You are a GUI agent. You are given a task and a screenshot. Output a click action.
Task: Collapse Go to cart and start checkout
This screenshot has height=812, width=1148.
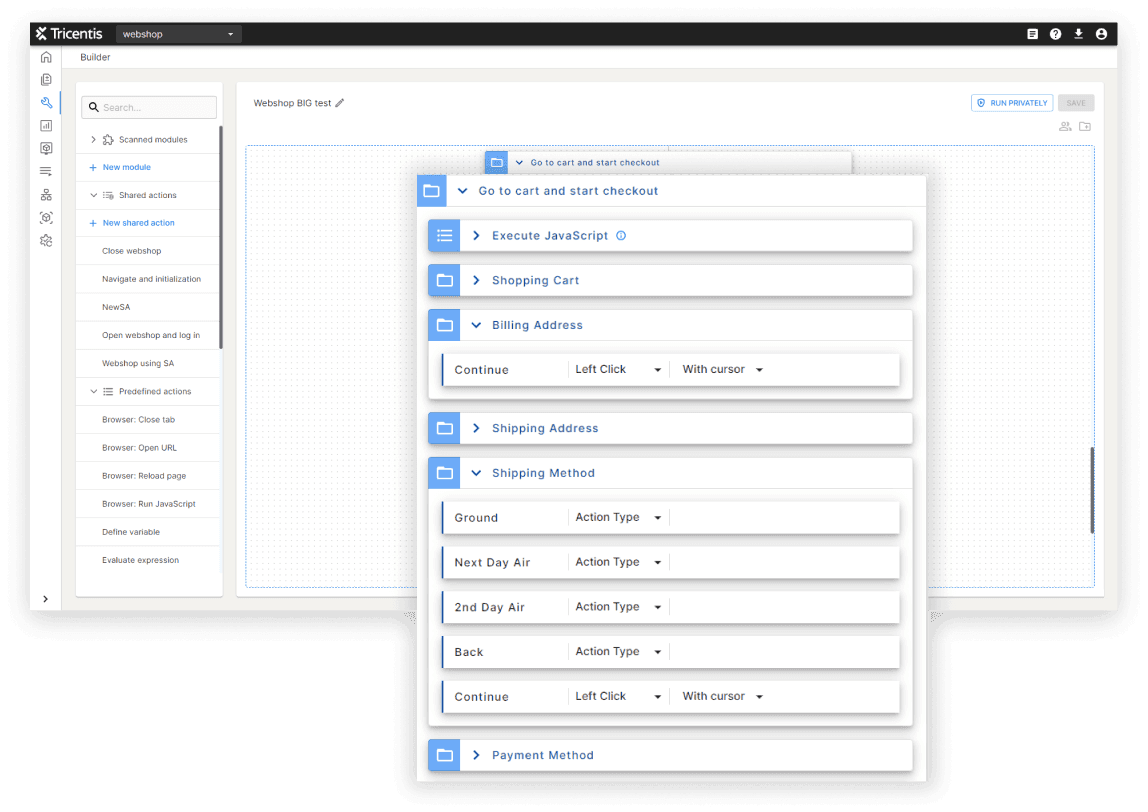pos(462,191)
